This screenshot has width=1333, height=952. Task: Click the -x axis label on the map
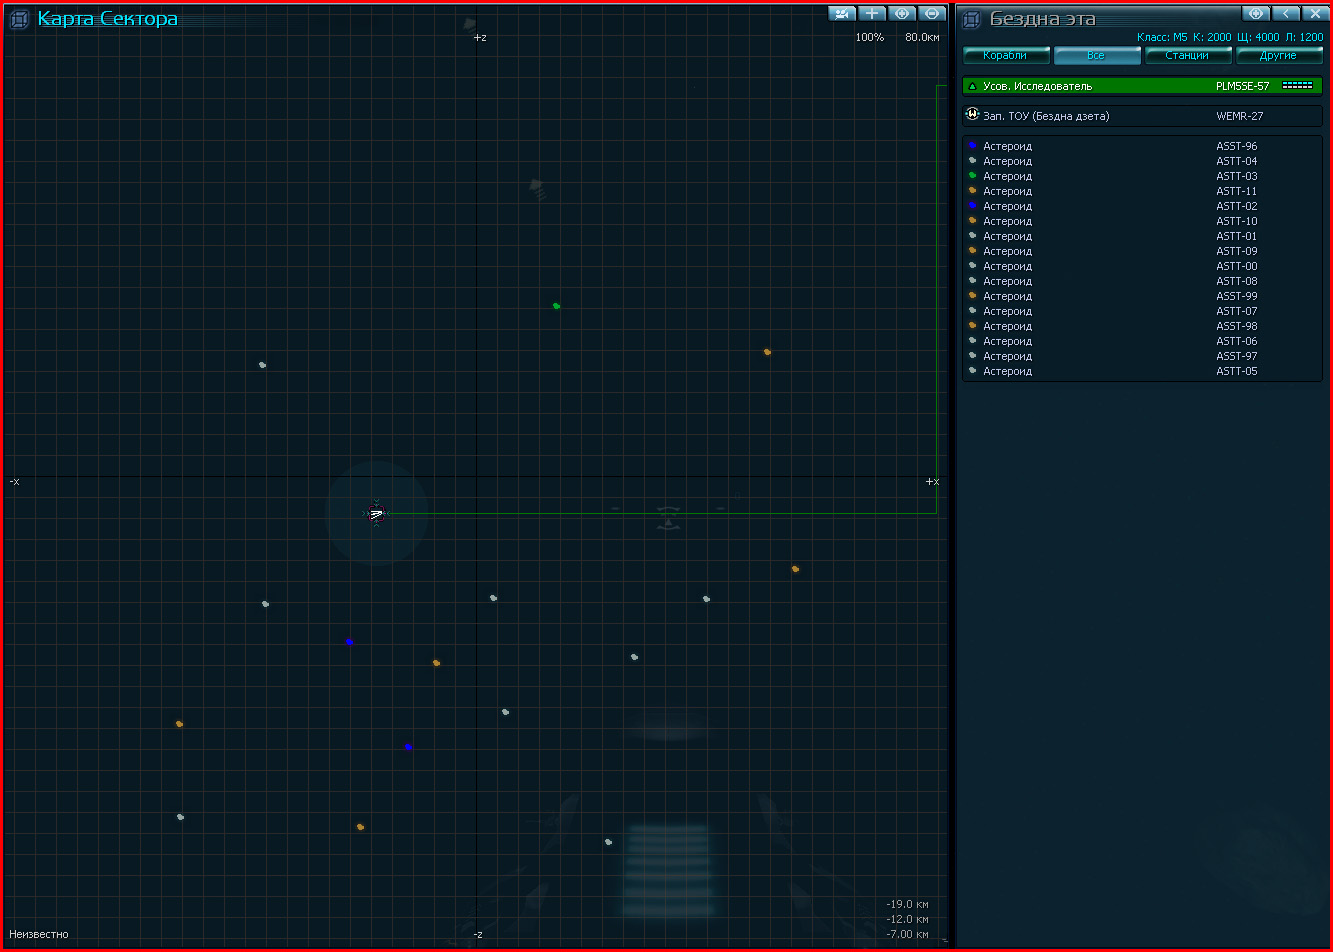click(14, 481)
